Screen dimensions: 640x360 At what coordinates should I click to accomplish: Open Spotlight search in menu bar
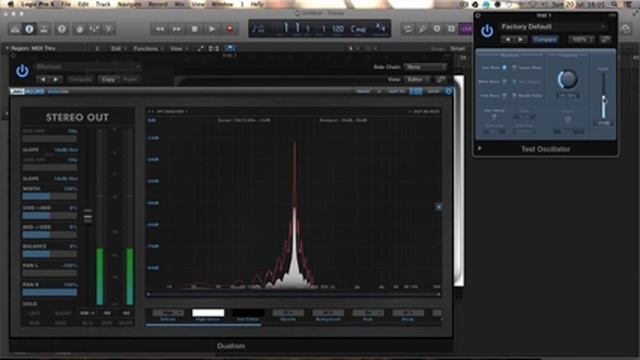tap(614, 4)
